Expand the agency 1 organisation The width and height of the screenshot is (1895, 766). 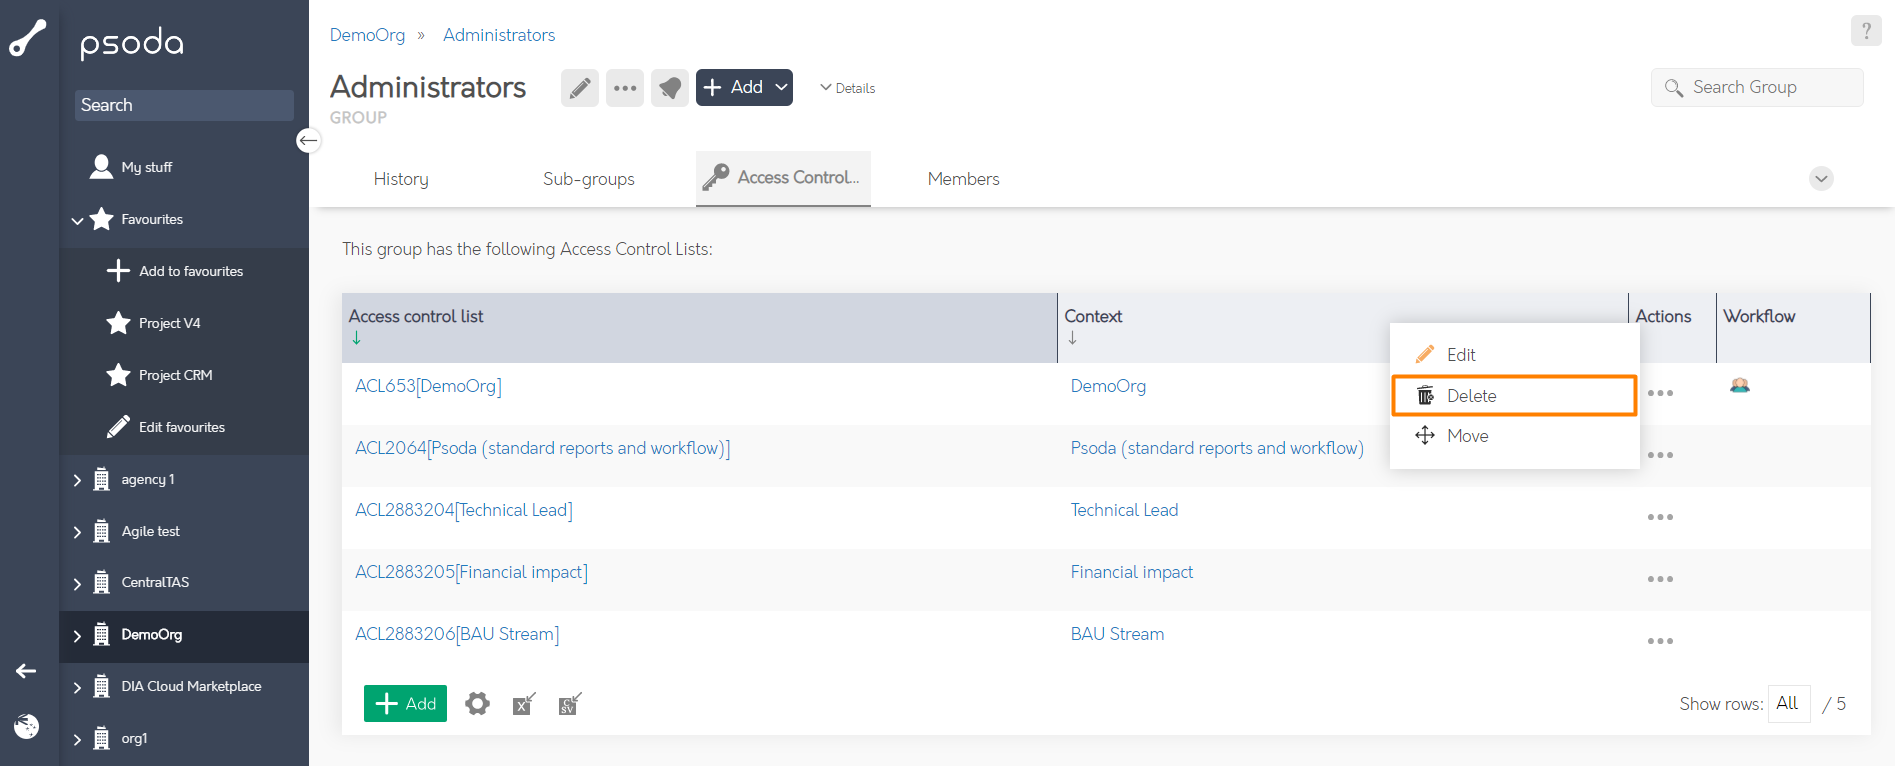[77, 480]
